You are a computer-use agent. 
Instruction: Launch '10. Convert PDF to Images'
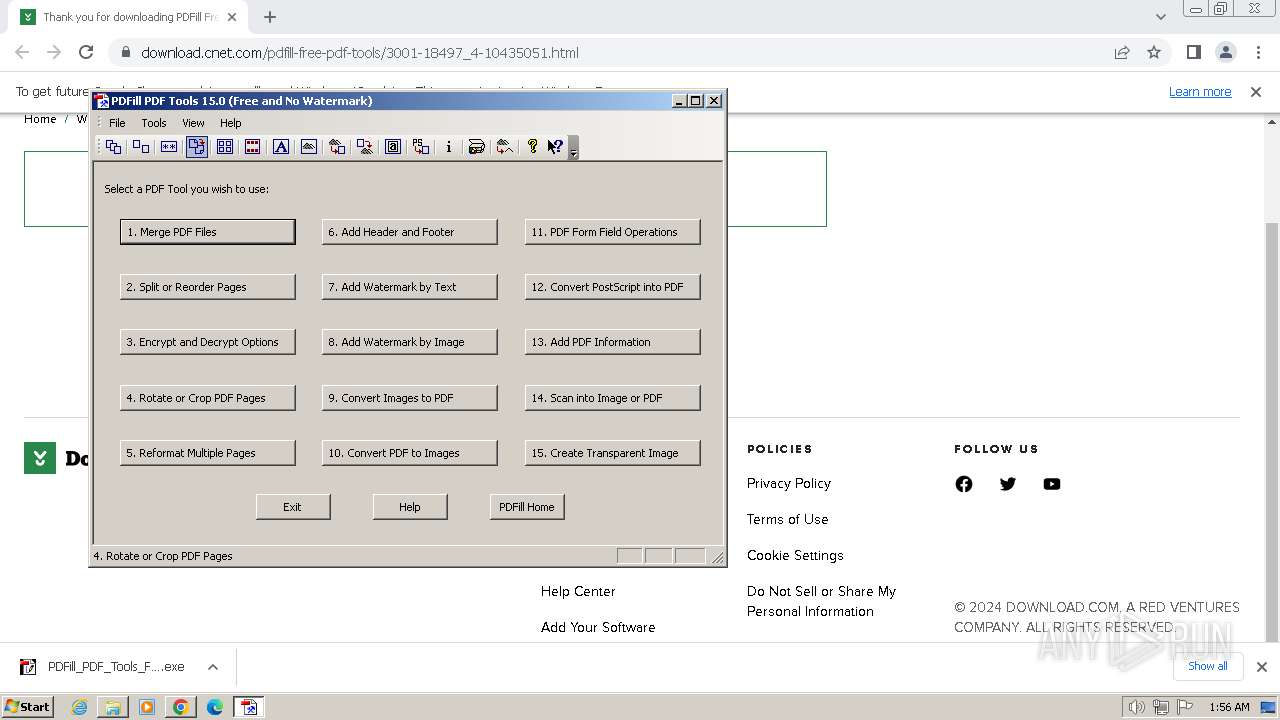410,453
